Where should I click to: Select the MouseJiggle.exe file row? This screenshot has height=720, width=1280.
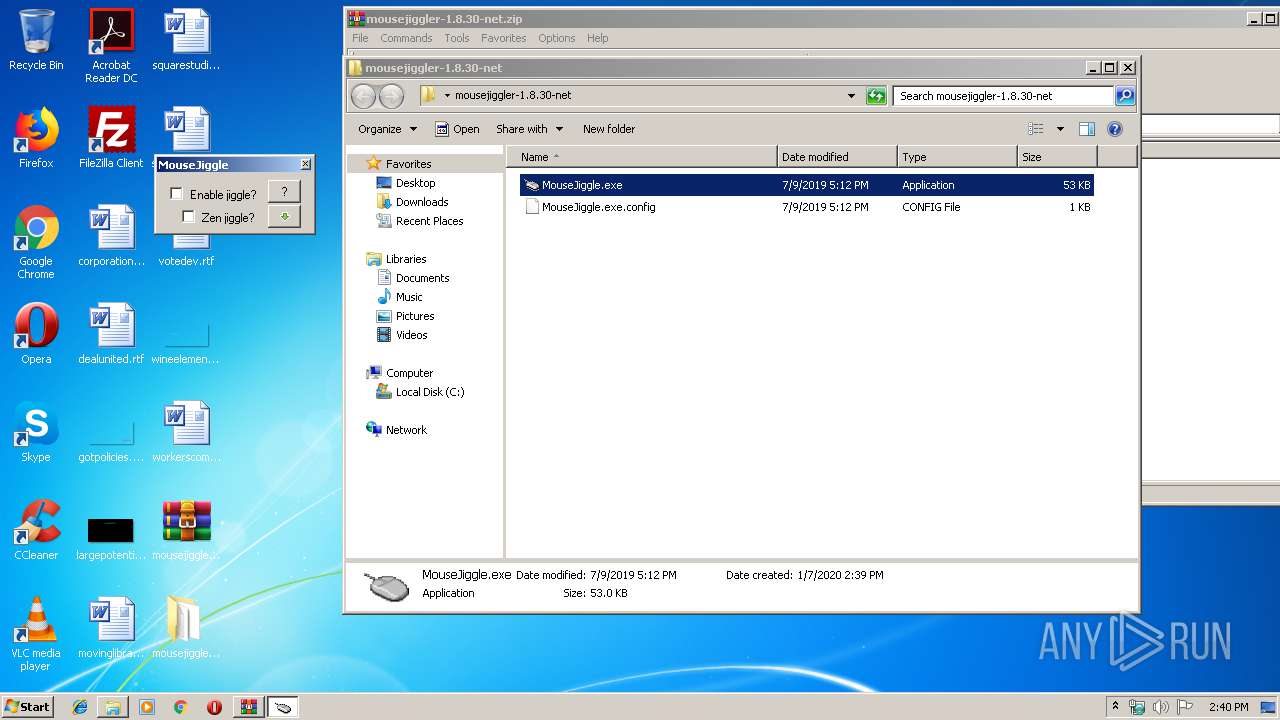[806, 185]
